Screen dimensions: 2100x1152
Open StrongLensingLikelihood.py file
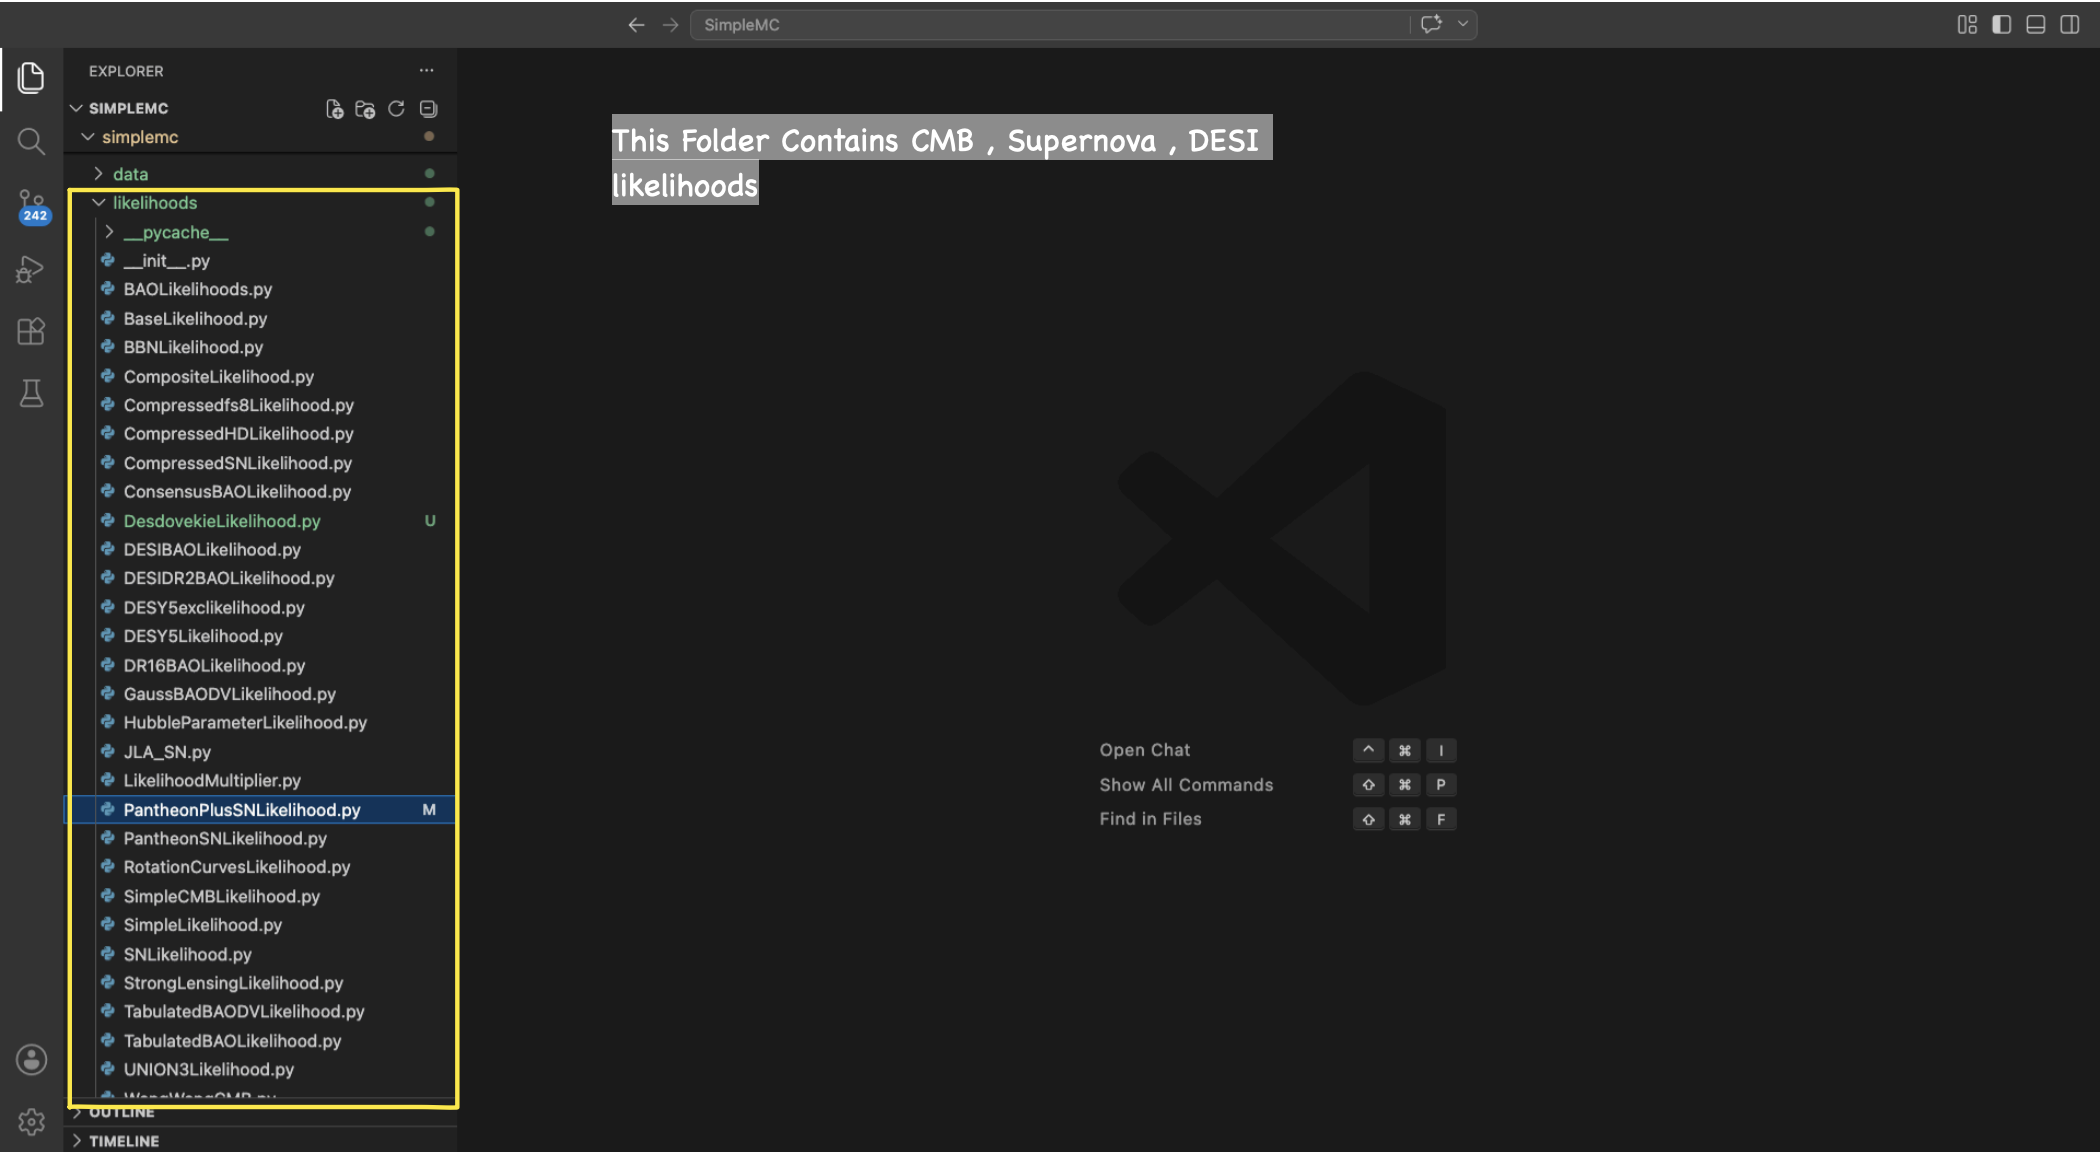(262, 983)
